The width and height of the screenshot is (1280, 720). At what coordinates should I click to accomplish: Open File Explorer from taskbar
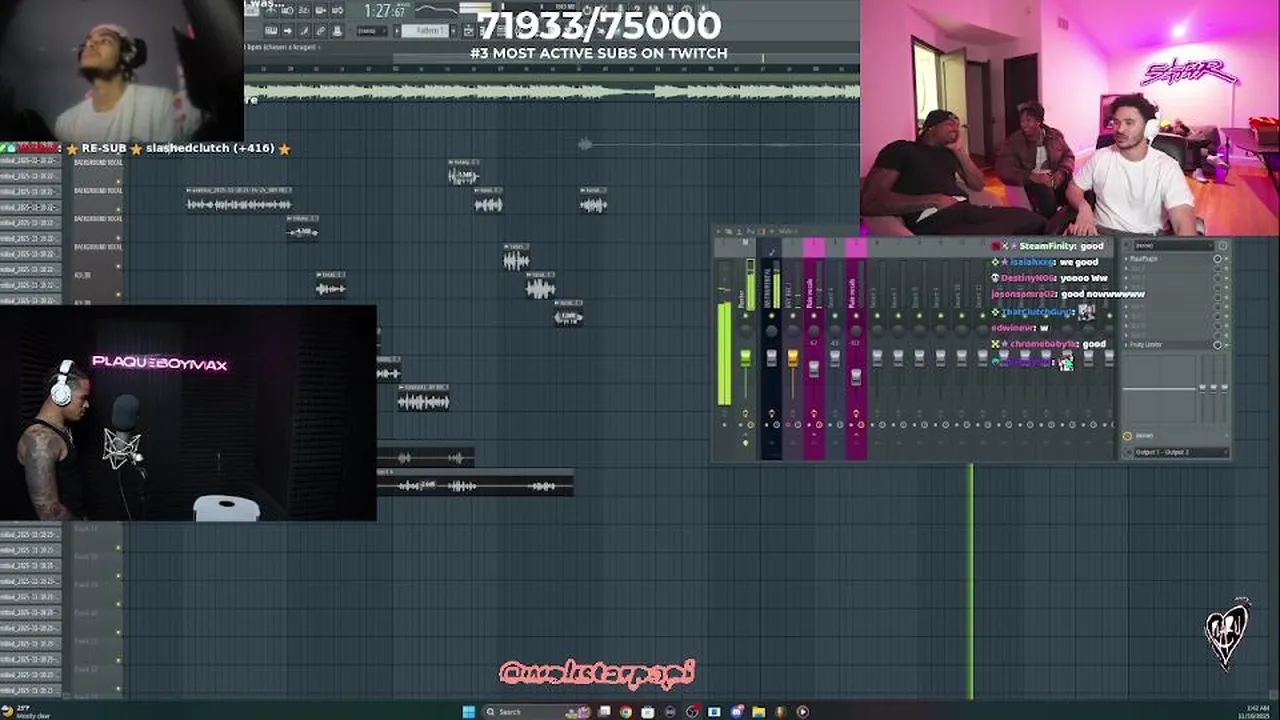point(759,712)
